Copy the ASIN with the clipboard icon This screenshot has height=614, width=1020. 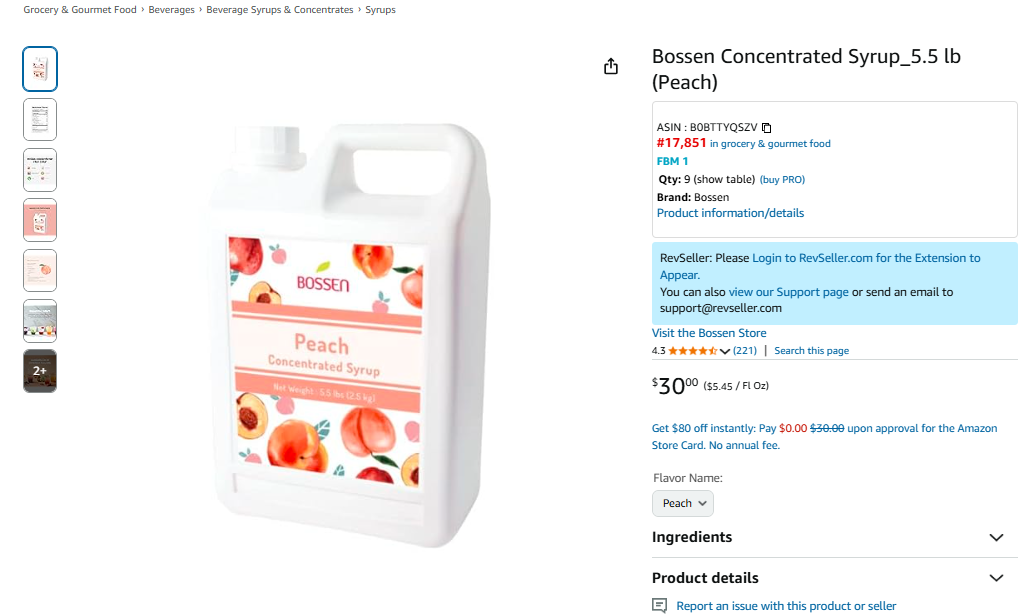(x=767, y=128)
